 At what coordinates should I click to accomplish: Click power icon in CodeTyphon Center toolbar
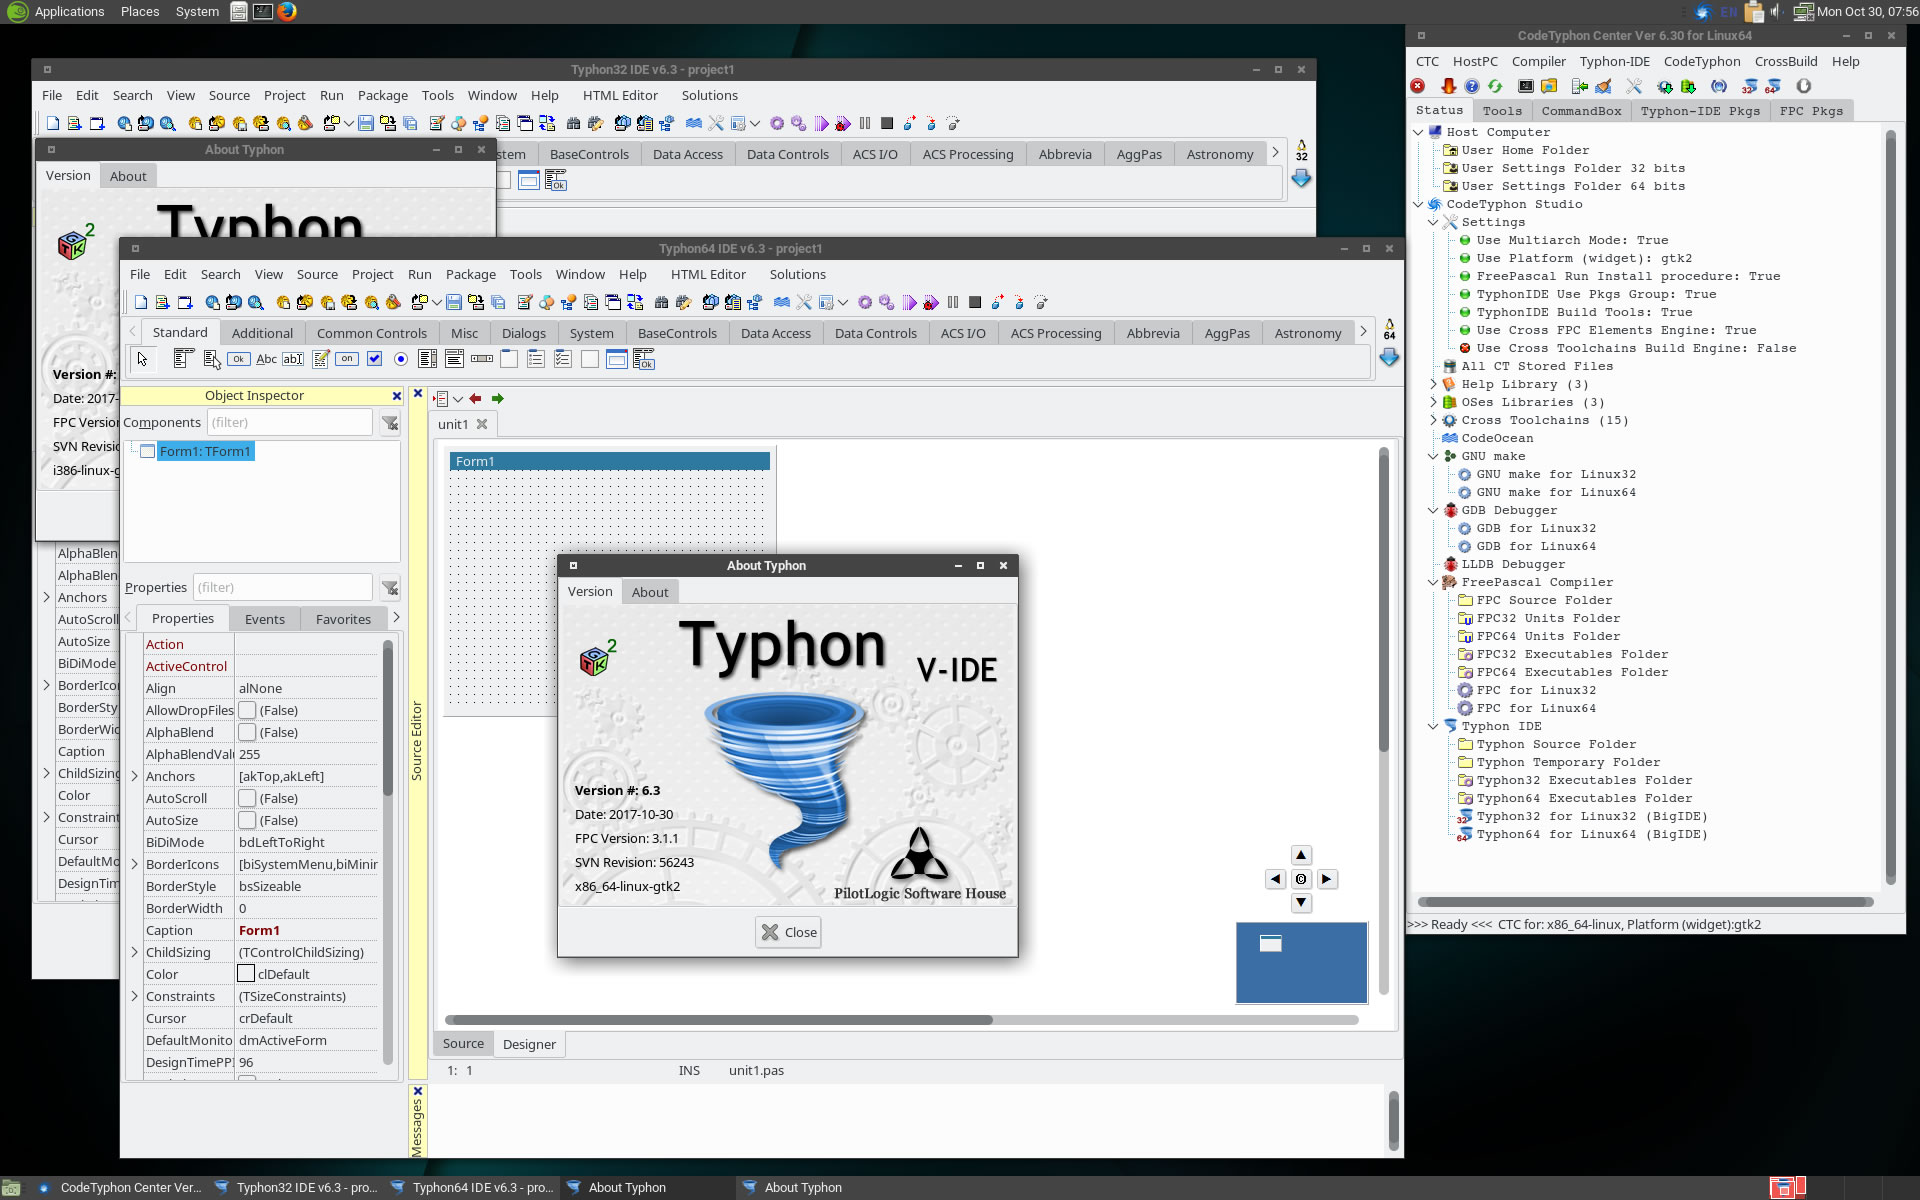(1803, 86)
